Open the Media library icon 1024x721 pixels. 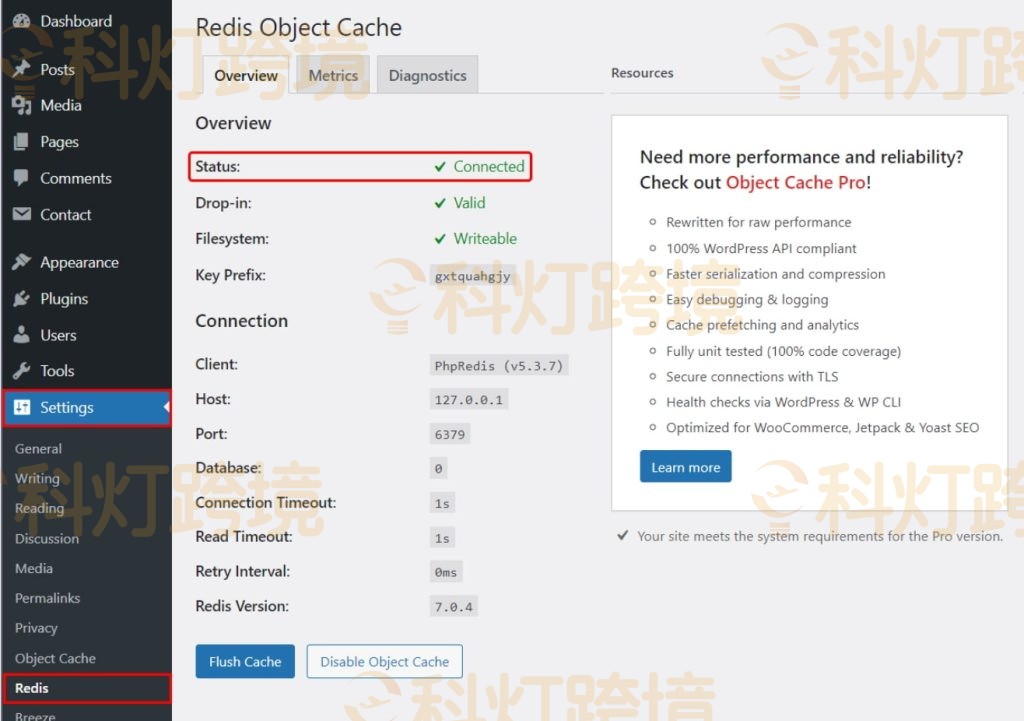(x=22, y=105)
